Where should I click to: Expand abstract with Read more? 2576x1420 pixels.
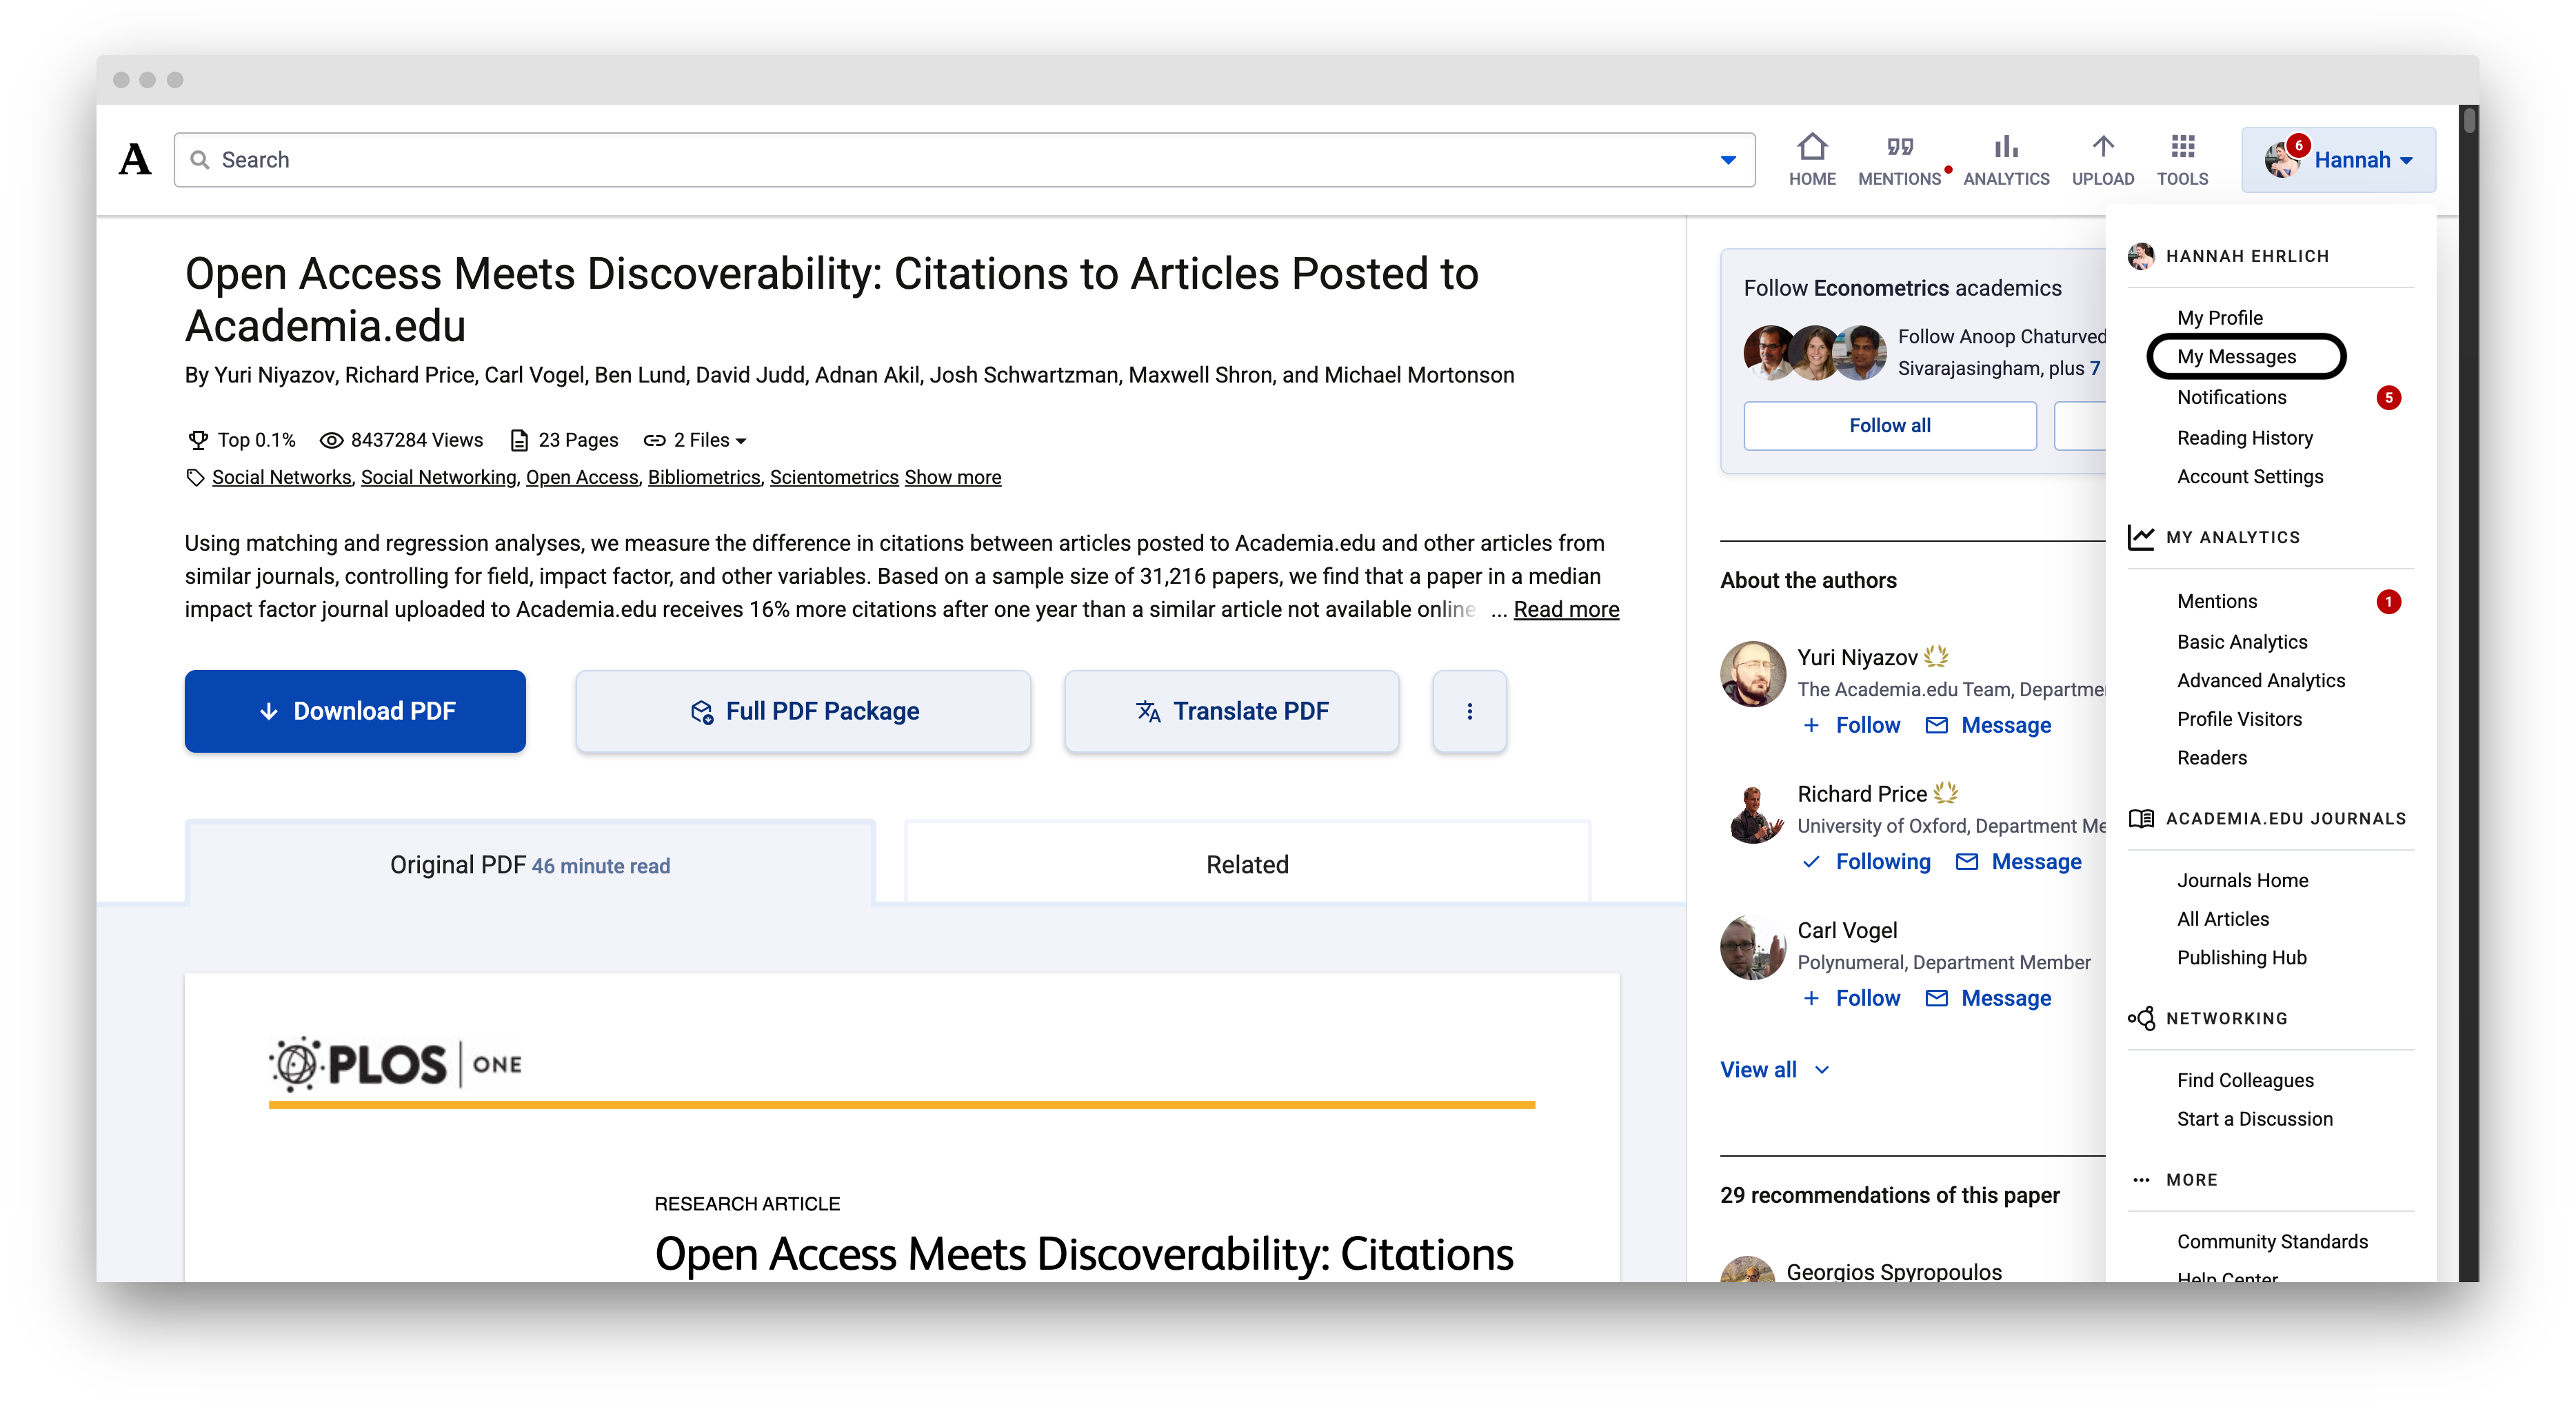pos(1565,609)
